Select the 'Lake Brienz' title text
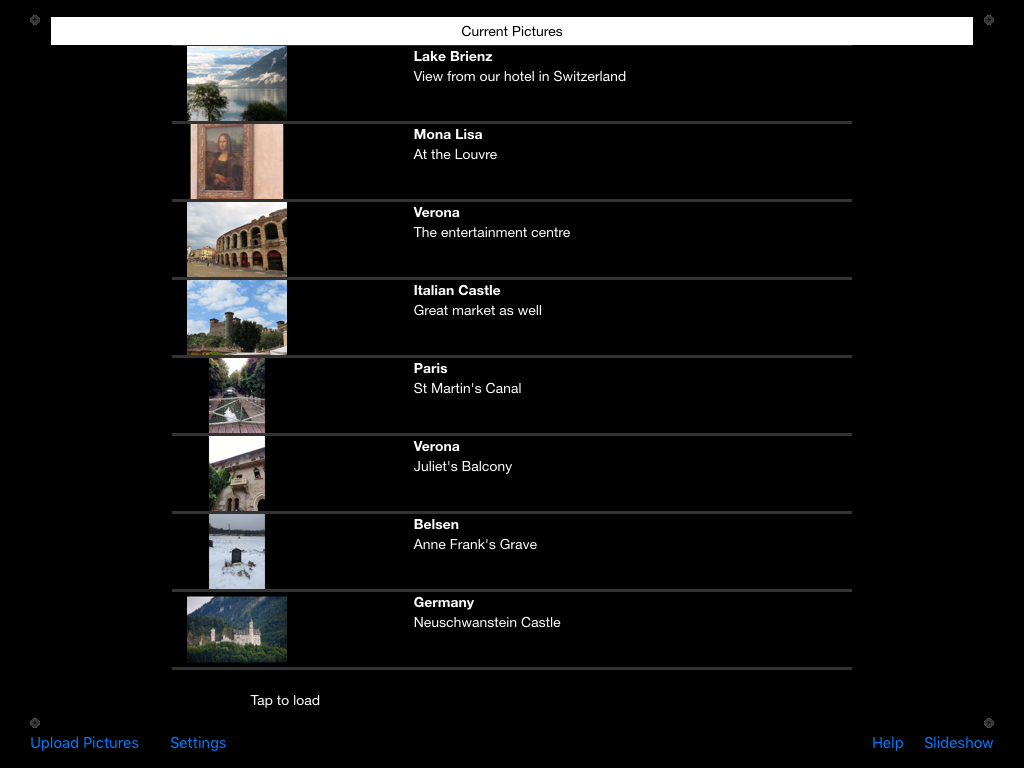1024x768 pixels. coord(453,57)
